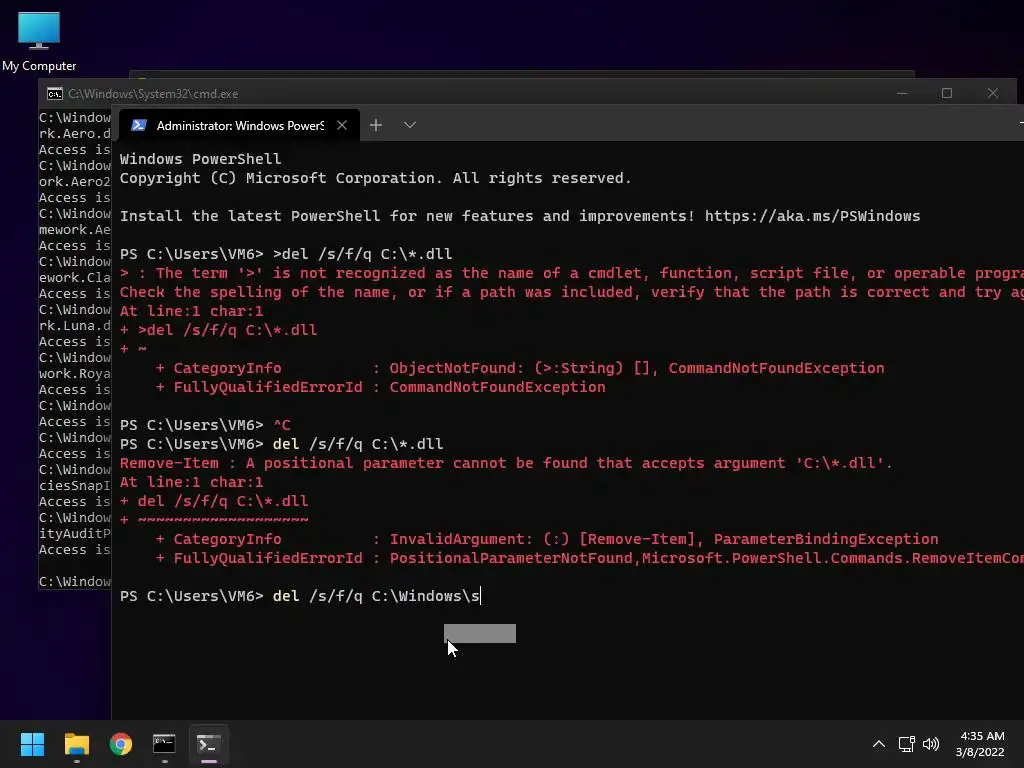This screenshot has height=768, width=1024.
Task: Click the 'InvalidArgument: (:) [Remove-Item]' text
Action: click(x=545, y=539)
